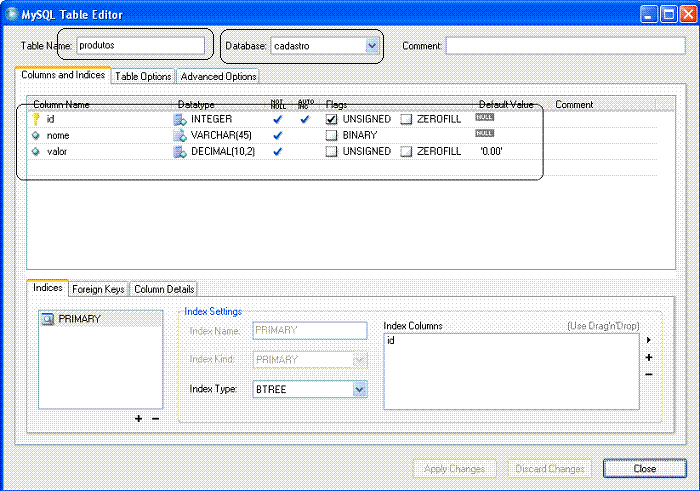The height and width of the screenshot is (491, 700).
Task: Click the INTEGER datatype cell
Action: [212, 119]
